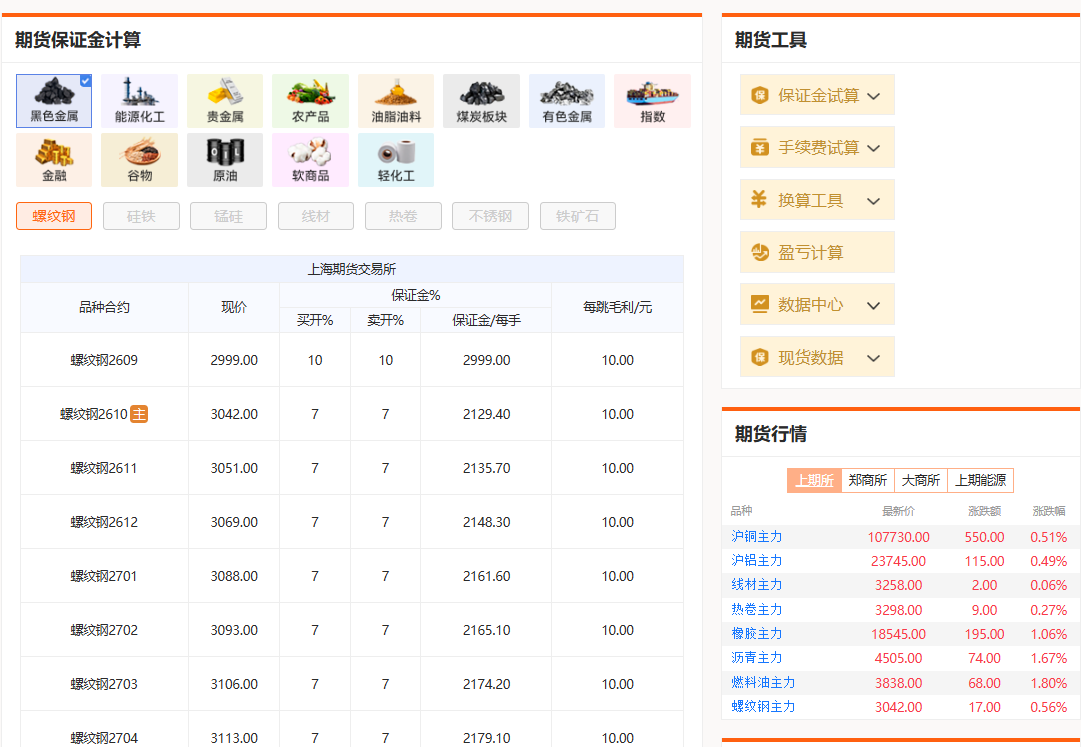Click the 3042.00 price of 螺纹钢2610
The image size is (1081, 747).
click(234, 414)
